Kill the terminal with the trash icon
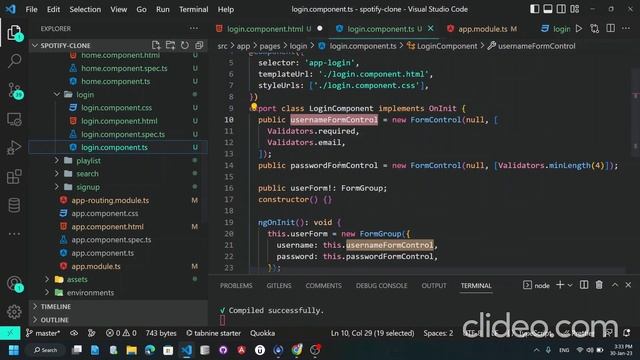This screenshot has height=360, width=640. tap(599, 285)
